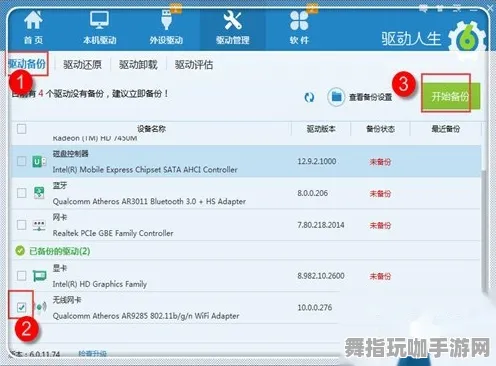Check the Realtek PCIe GBE checkbox
This screenshot has height=366, width=496.
pyautogui.click(x=22, y=225)
